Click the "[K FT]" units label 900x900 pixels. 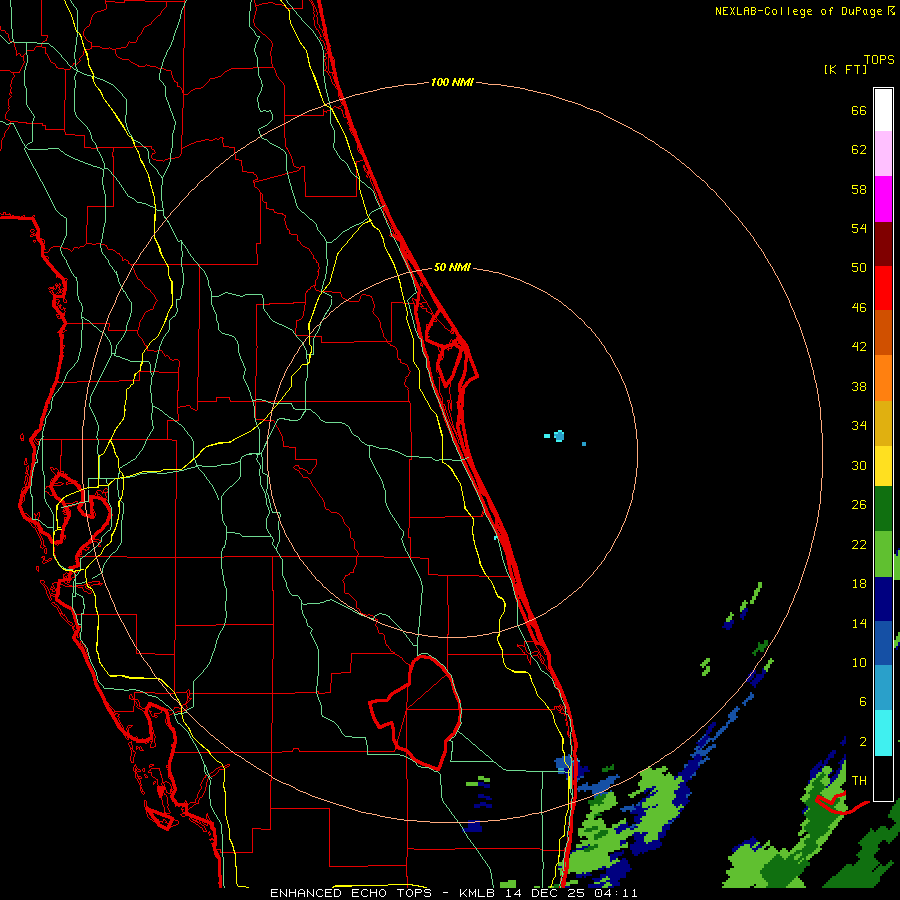pyautogui.click(x=845, y=70)
